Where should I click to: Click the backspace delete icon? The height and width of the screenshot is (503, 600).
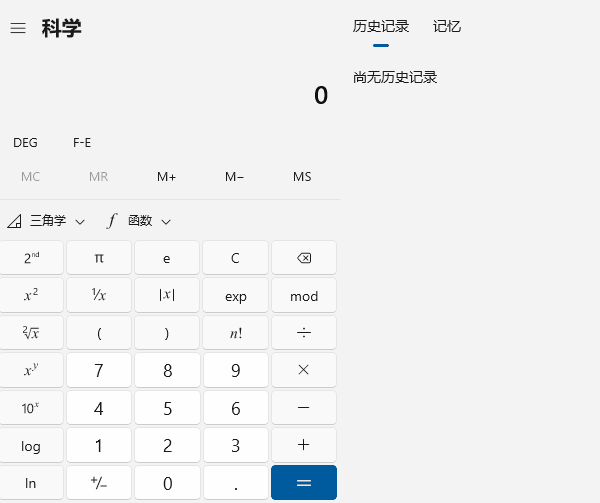(304, 258)
